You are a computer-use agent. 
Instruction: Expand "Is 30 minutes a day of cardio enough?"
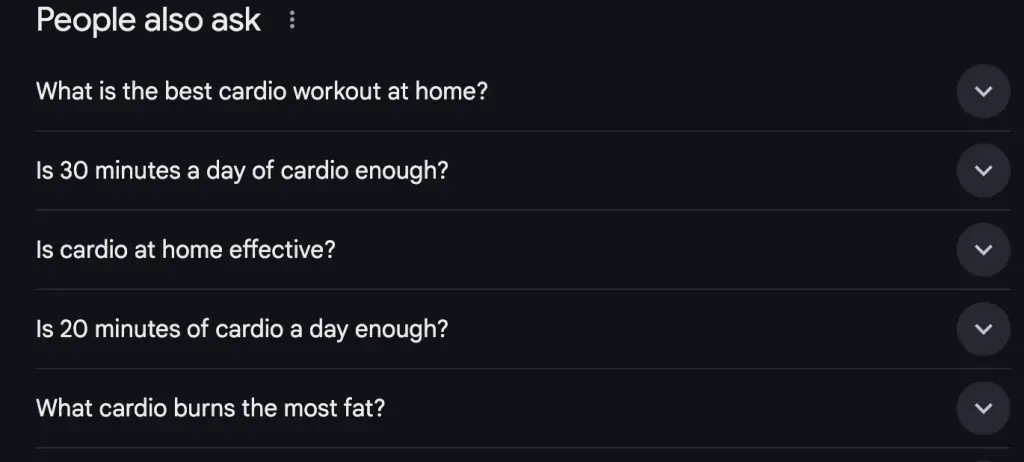[523, 171]
